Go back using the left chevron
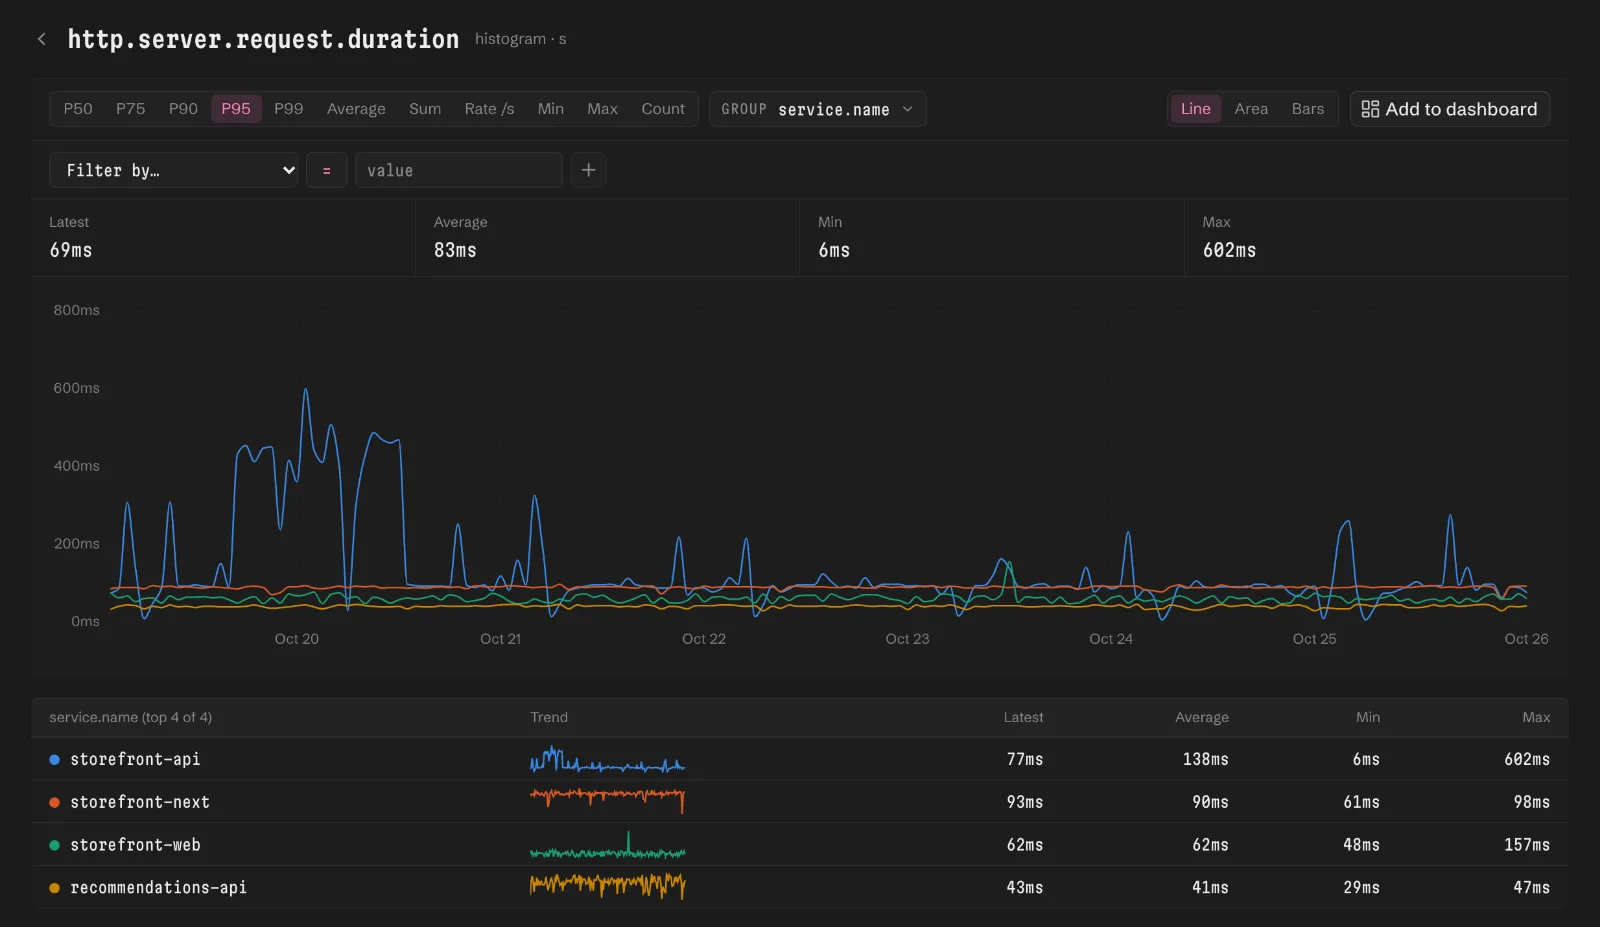Viewport: 1600px width, 927px height. click(41, 39)
